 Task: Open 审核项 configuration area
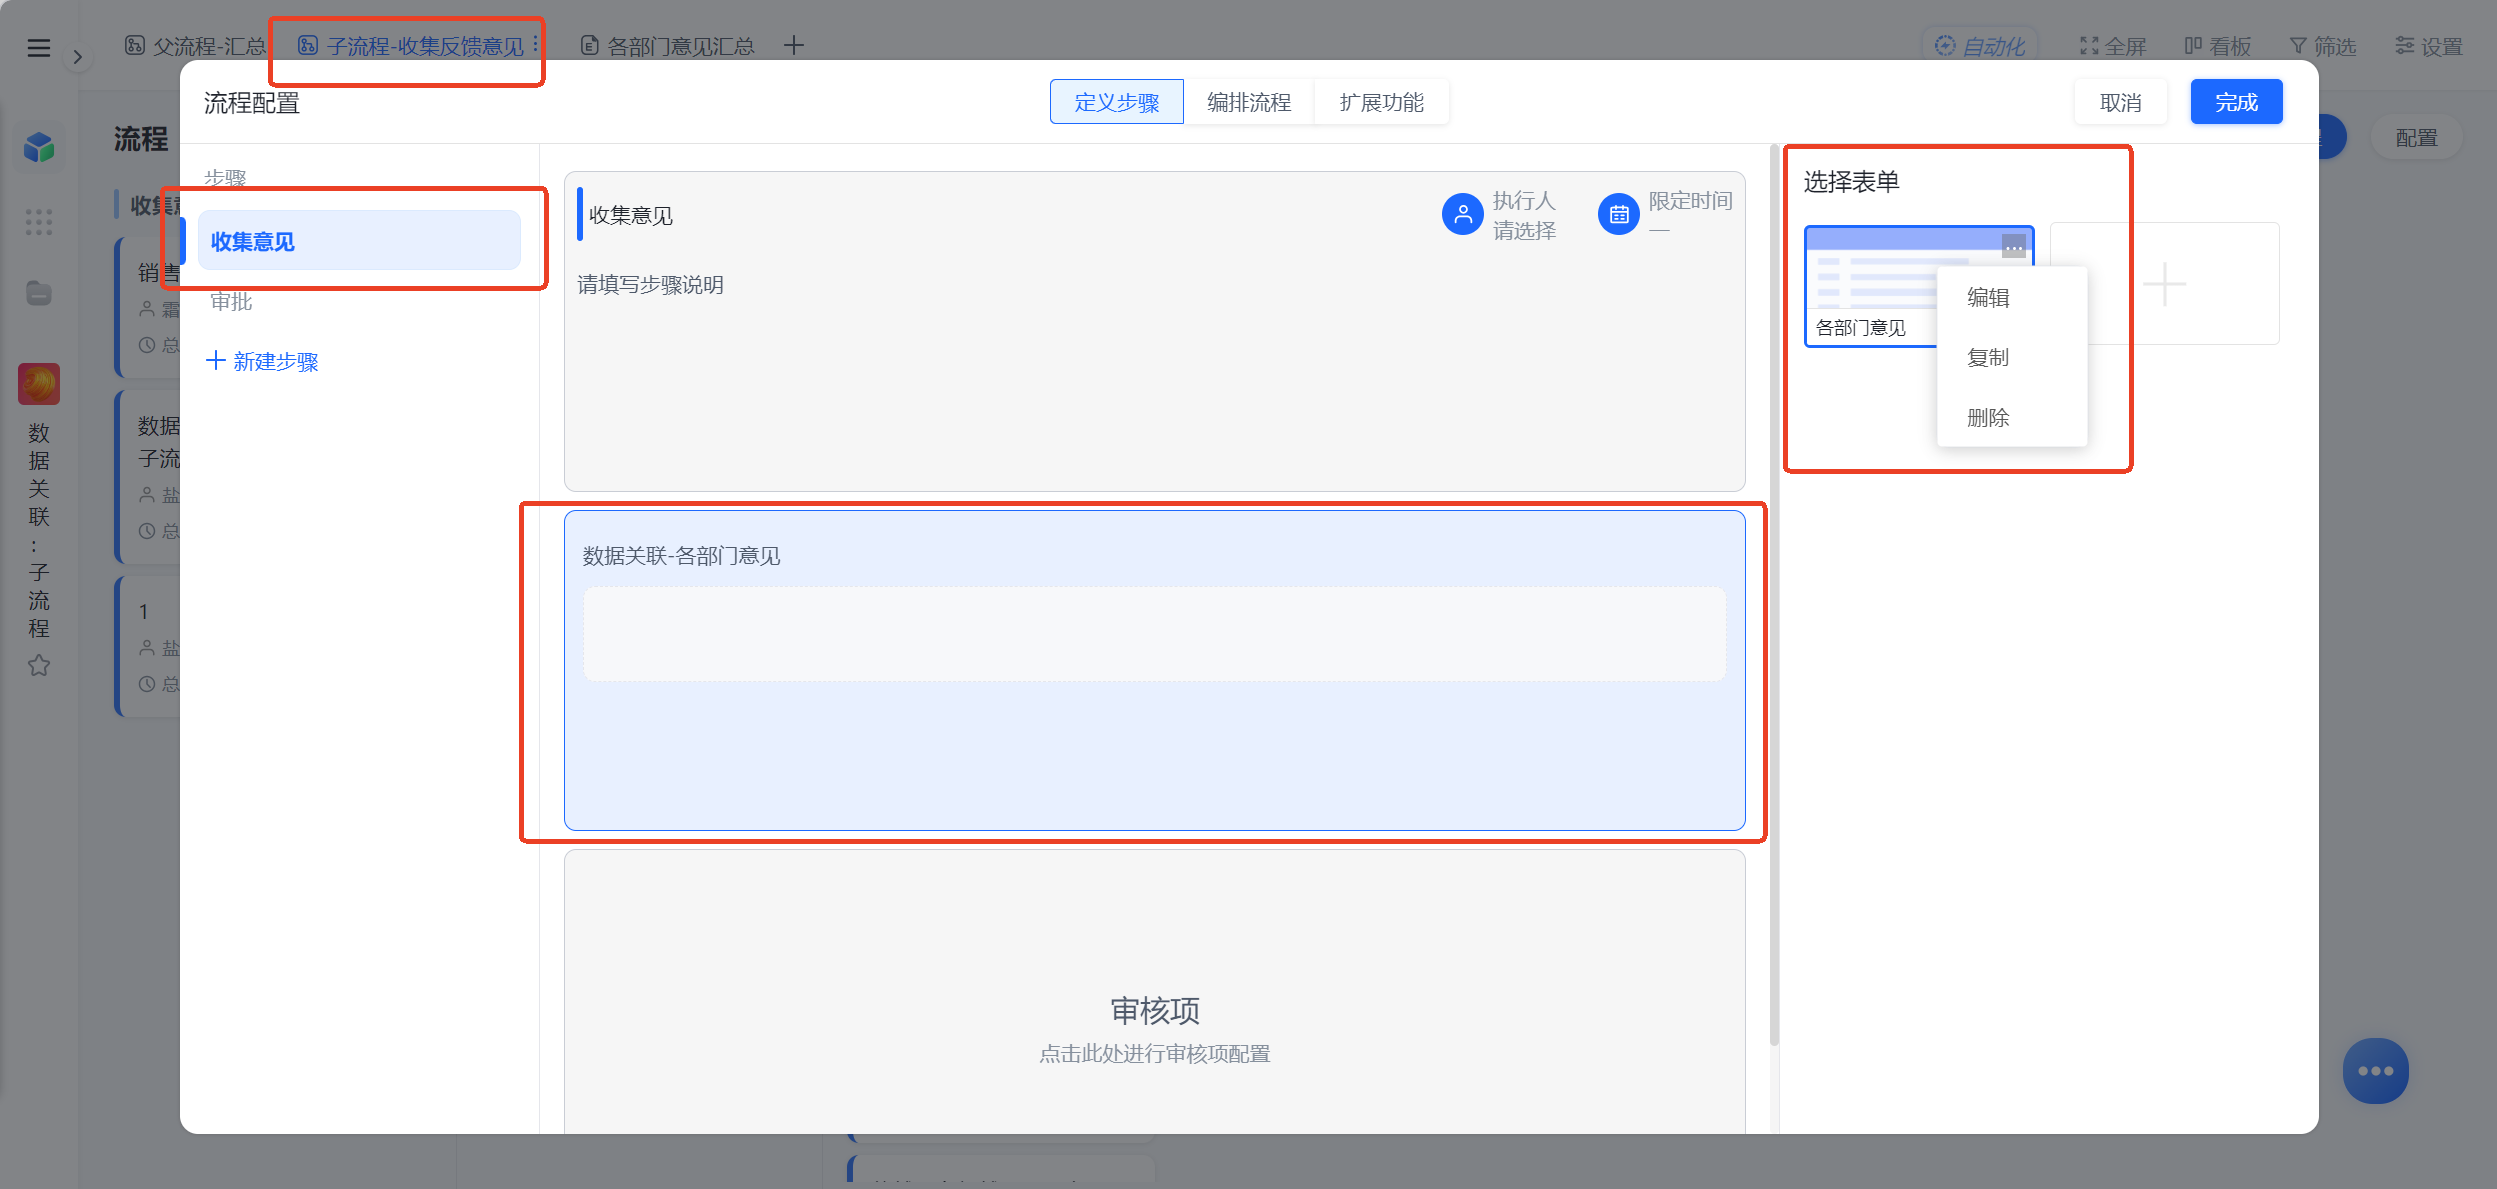tap(1154, 990)
